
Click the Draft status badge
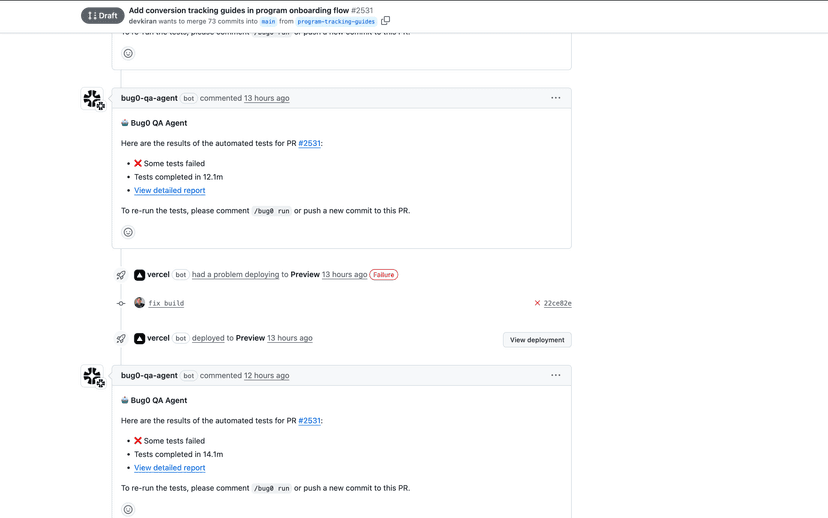[102, 16]
